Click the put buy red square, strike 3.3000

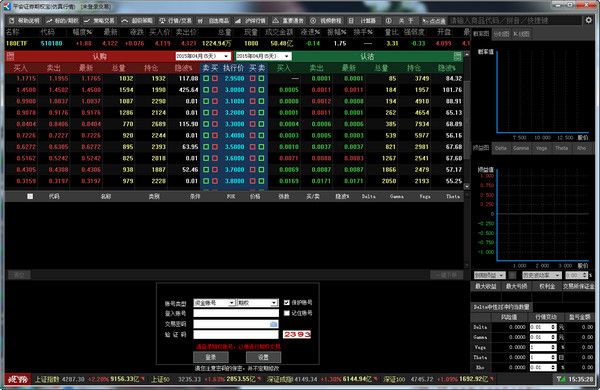(253, 124)
